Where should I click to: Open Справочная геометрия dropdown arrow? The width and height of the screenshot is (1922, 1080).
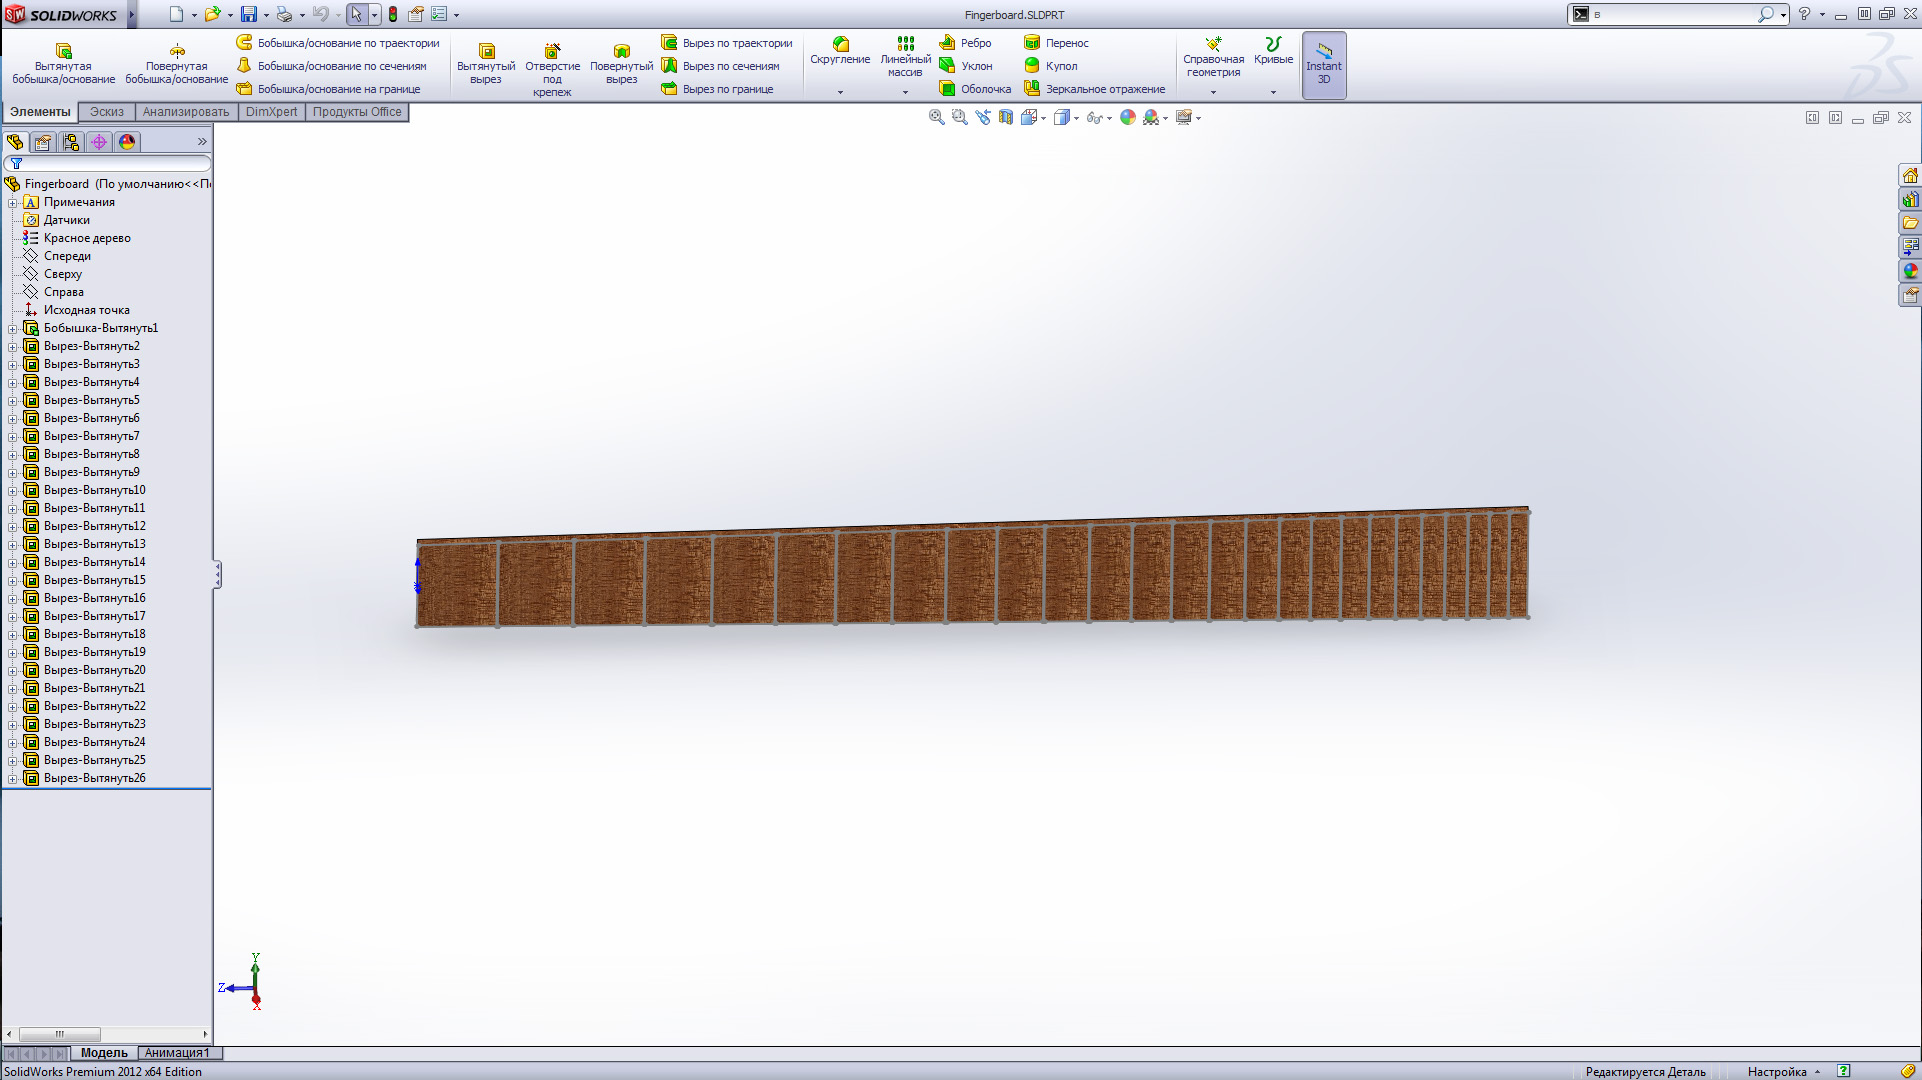coord(1213,92)
